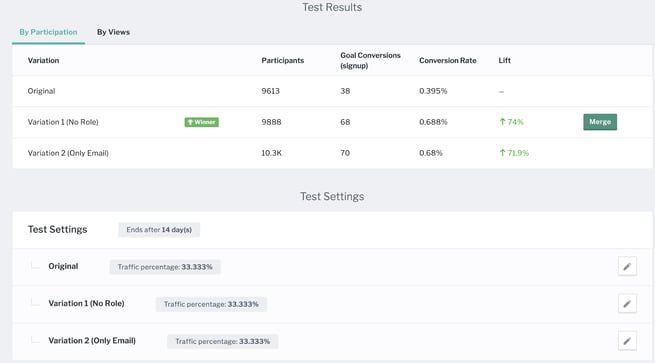Screen dimensions: 655x363
Task: Click the 9613 participants value
Action: click(x=271, y=91)
